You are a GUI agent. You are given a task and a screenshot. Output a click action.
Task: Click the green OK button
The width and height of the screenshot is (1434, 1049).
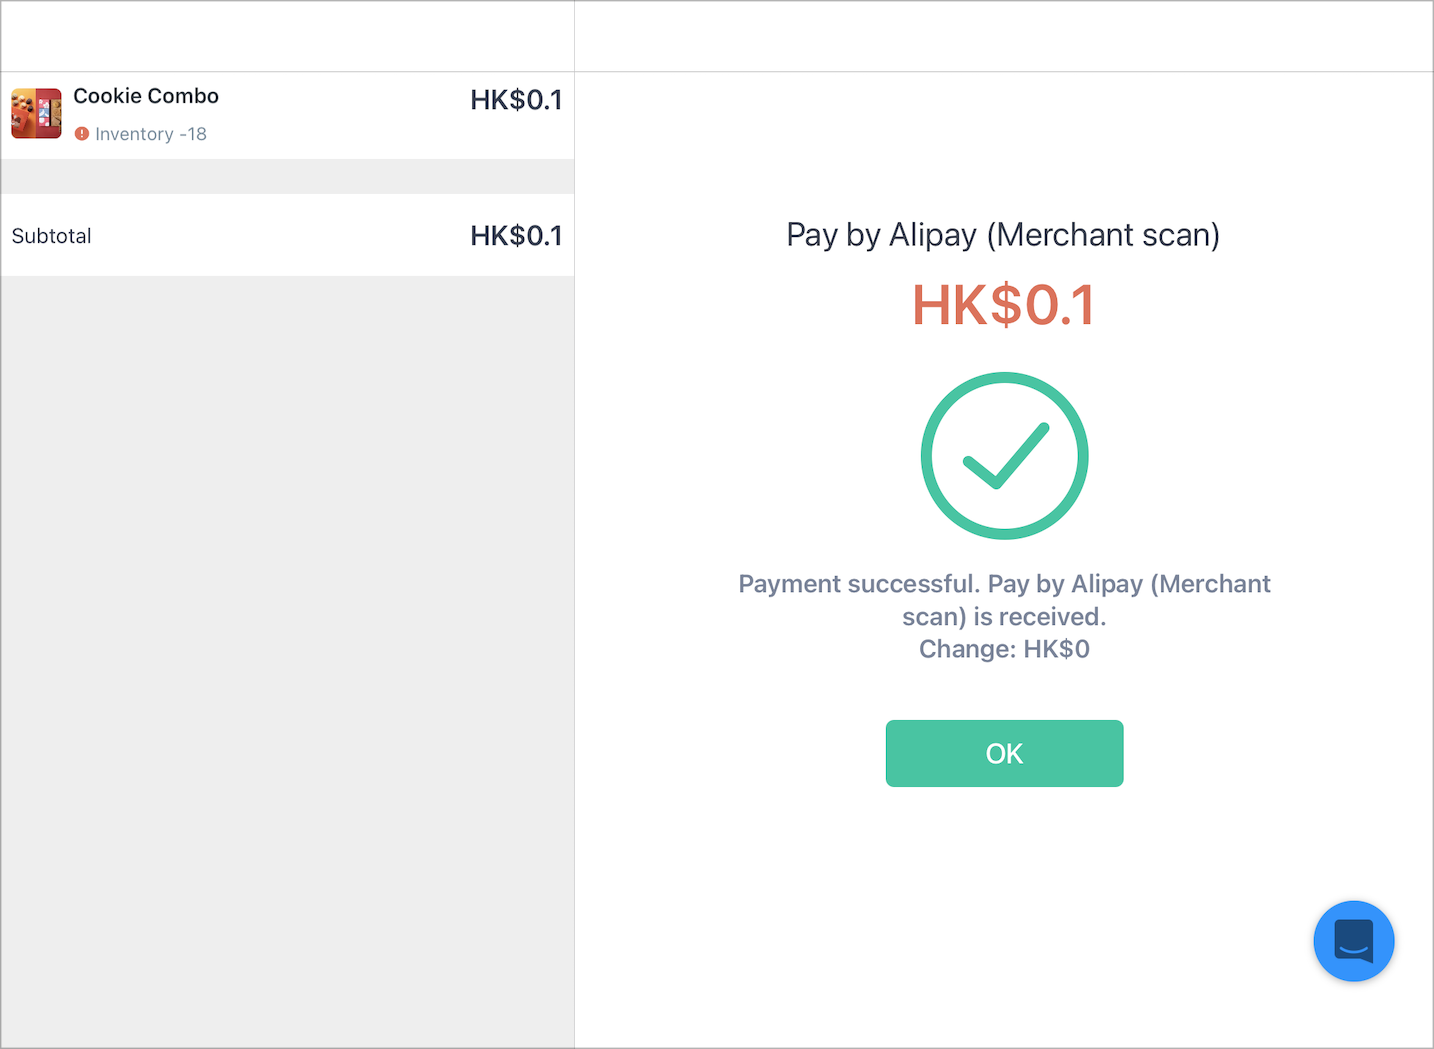1004,753
